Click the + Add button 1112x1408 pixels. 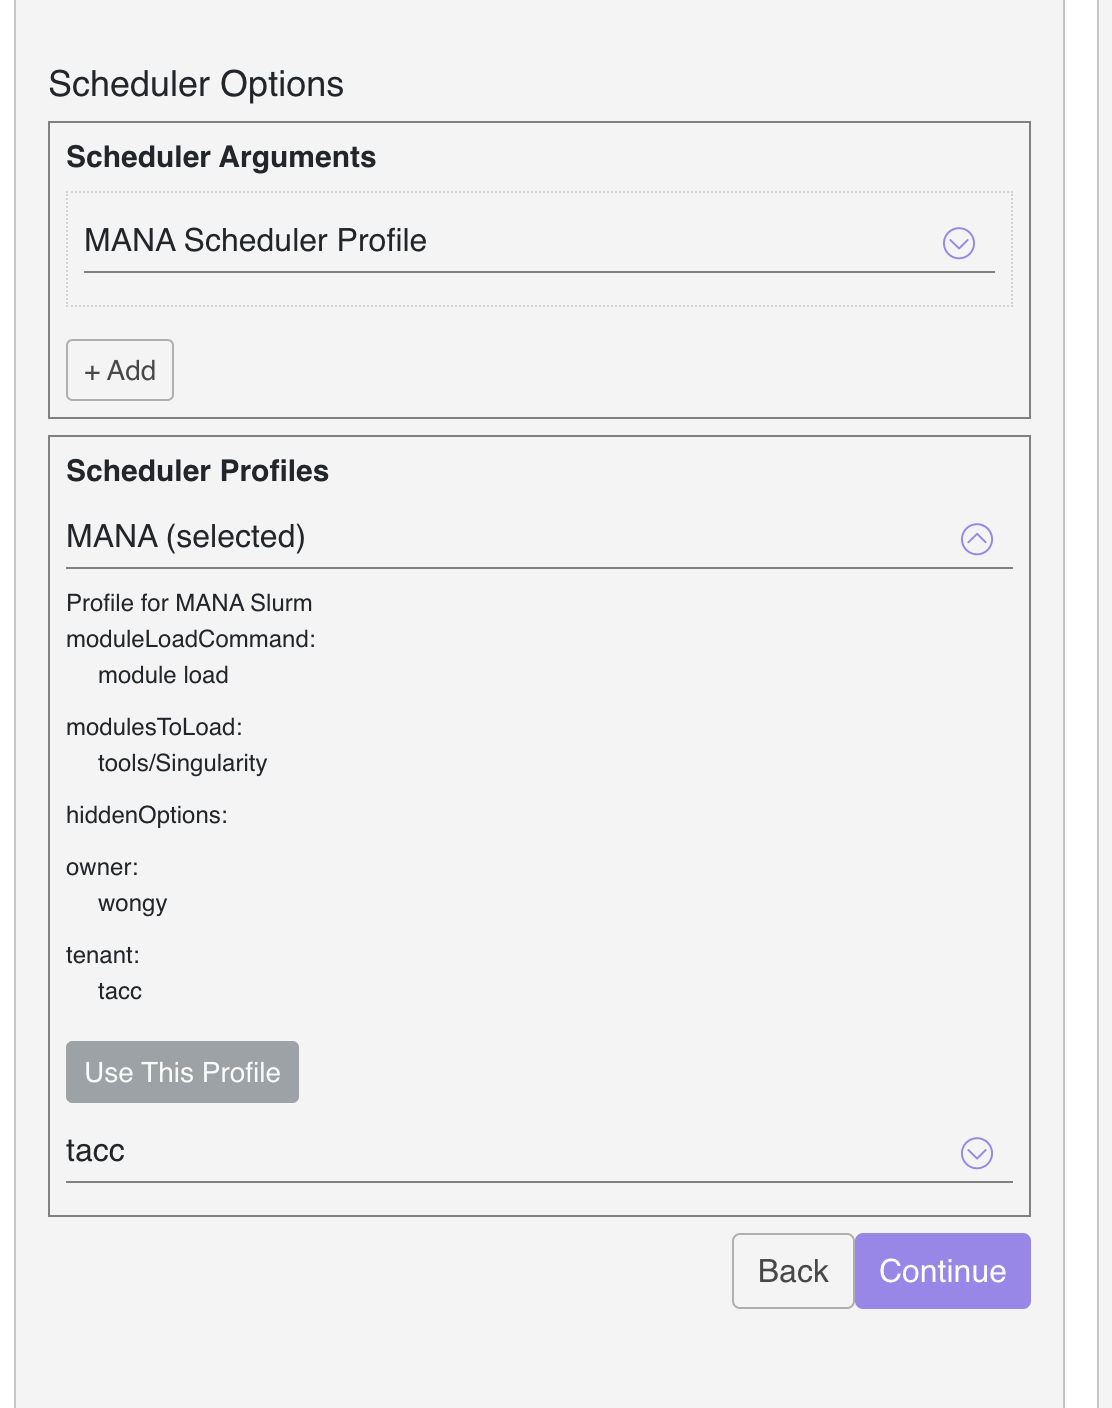[x=119, y=370]
